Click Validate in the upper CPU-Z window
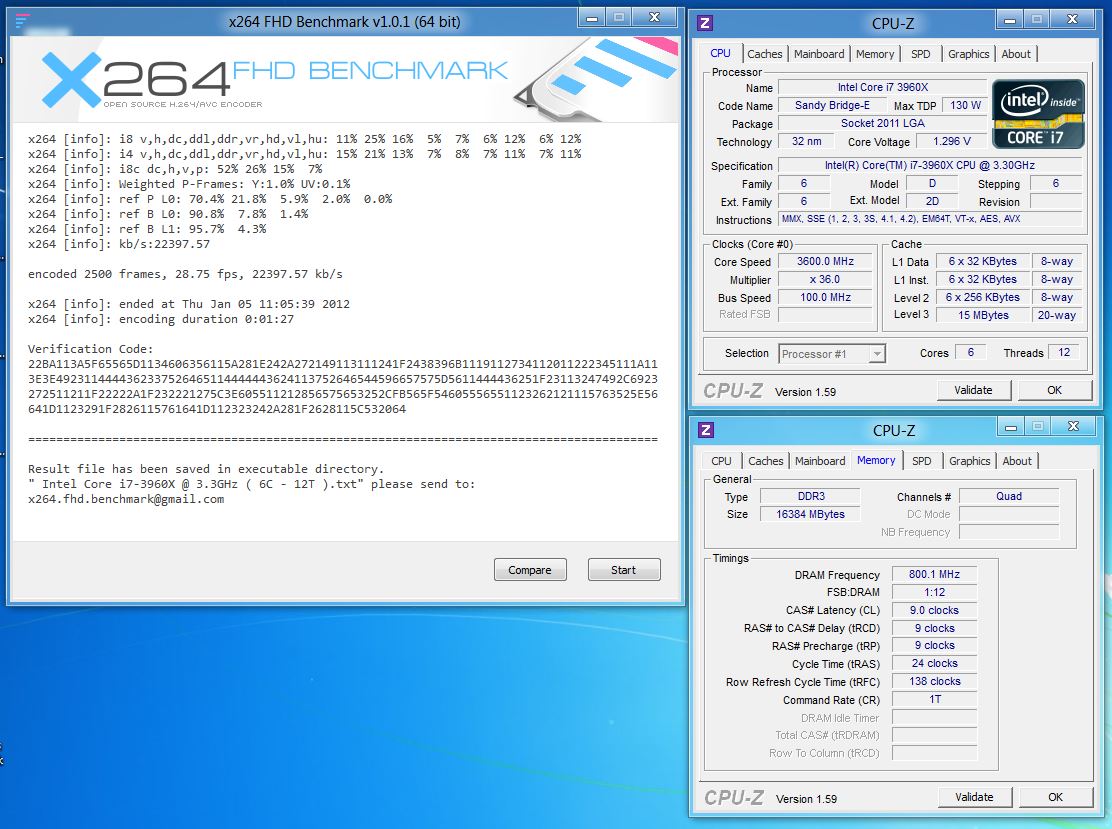Screen dimensions: 1112x829 pos(973,390)
